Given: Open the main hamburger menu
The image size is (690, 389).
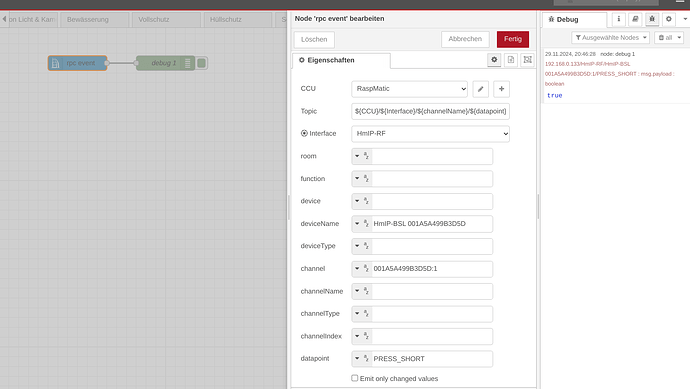Looking at the screenshot, I should 680,2.
